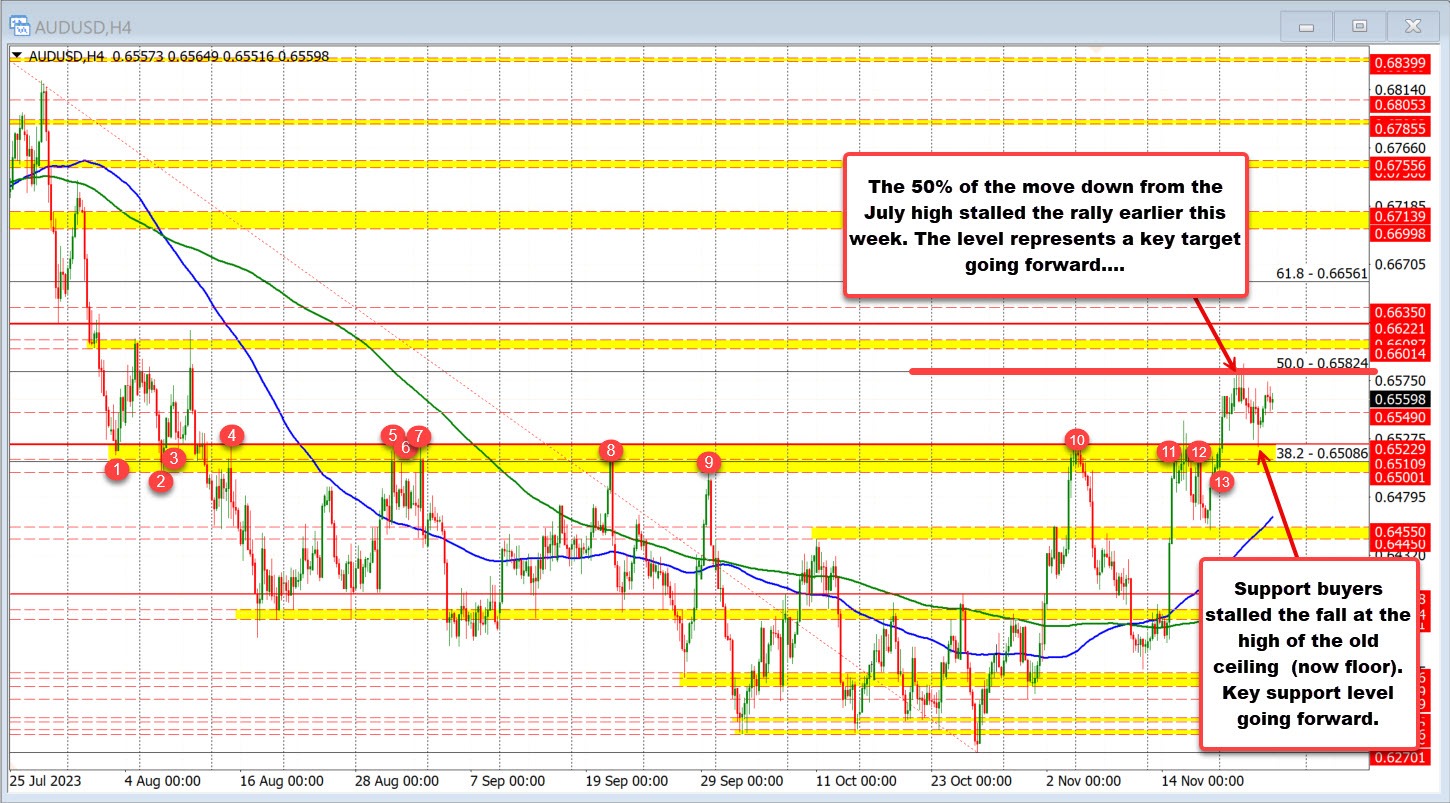Select marker 10 at the early November high
This screenshot has width=1450, height=803.
click(1078, 439)
